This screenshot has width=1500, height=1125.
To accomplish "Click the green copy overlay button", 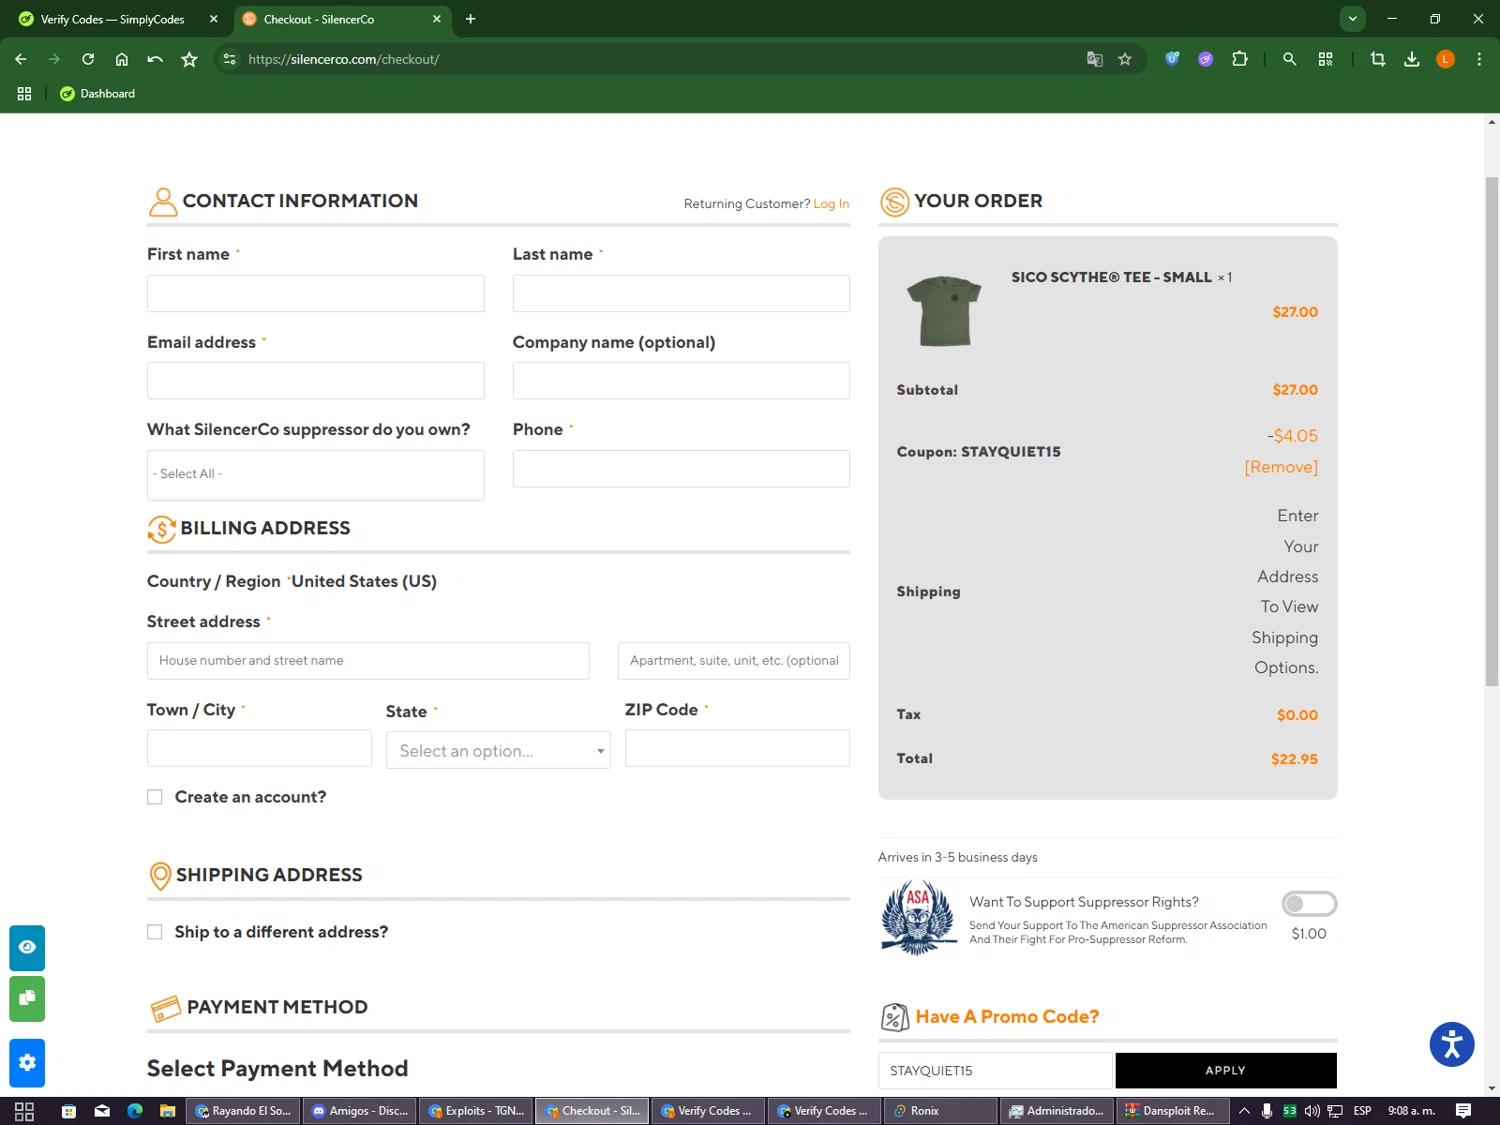I will click(27, 998).
